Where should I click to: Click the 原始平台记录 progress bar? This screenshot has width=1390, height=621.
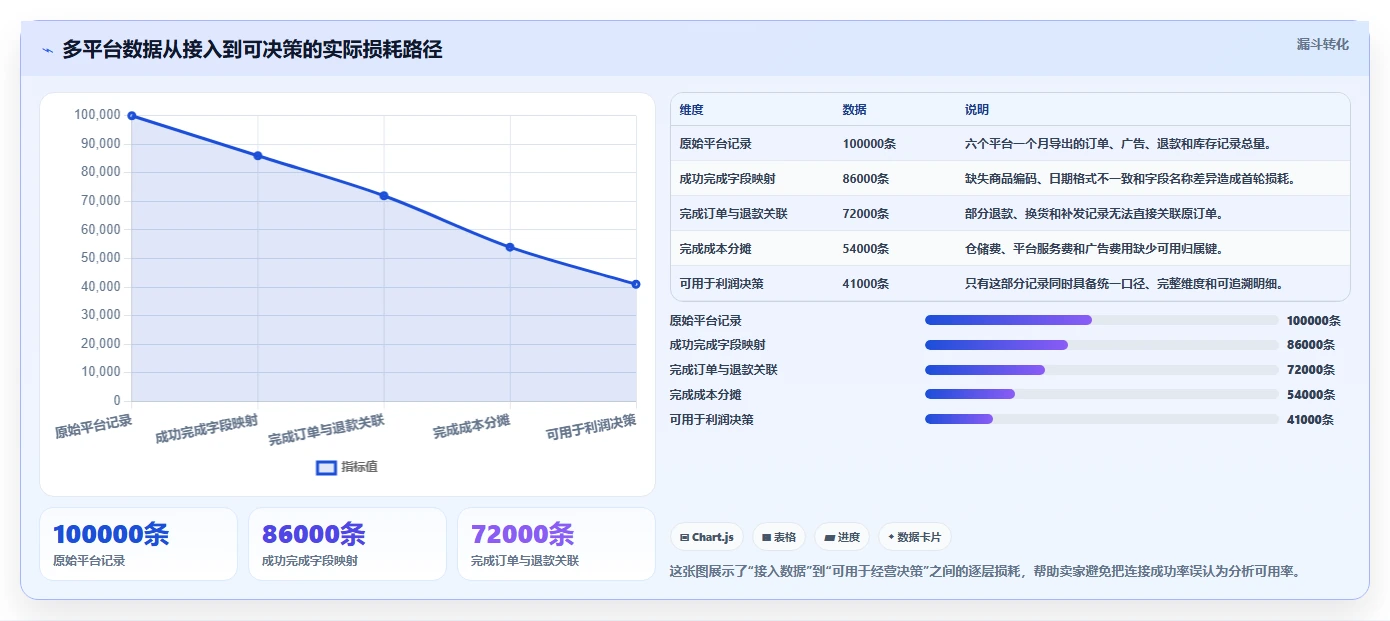click(1102, 320)
